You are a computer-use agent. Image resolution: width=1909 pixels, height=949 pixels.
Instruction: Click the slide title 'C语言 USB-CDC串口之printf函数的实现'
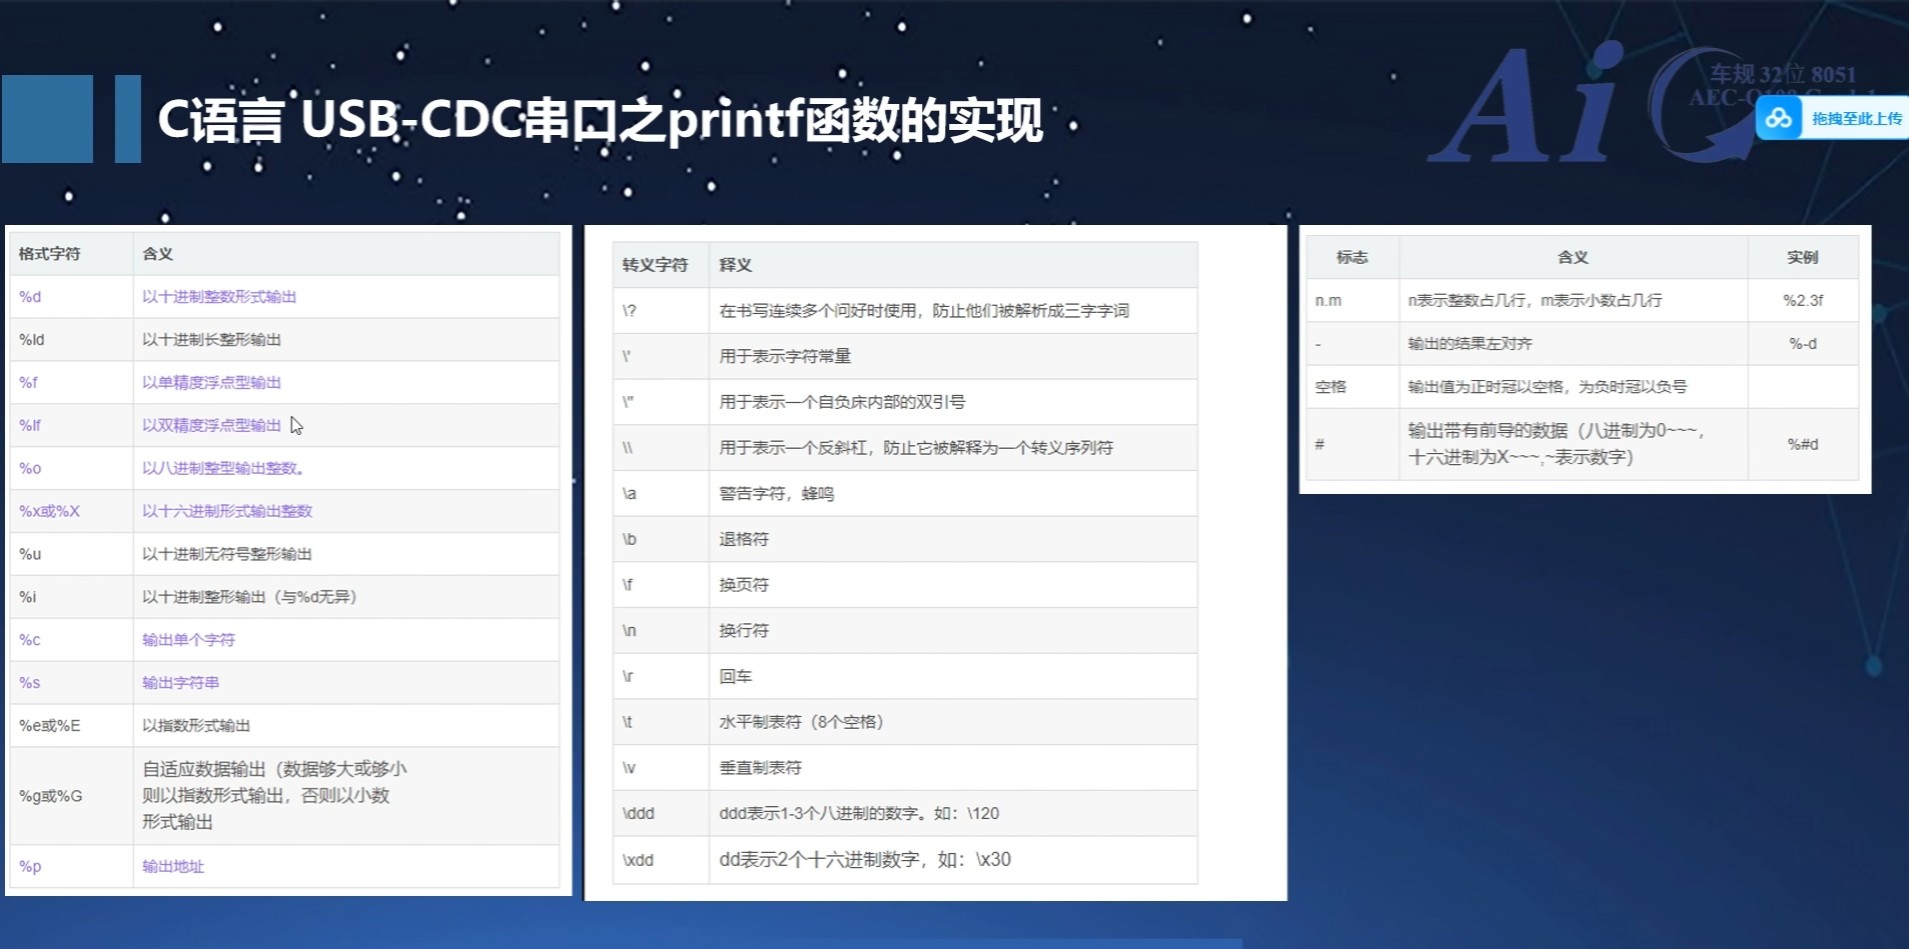pos(600,121)
